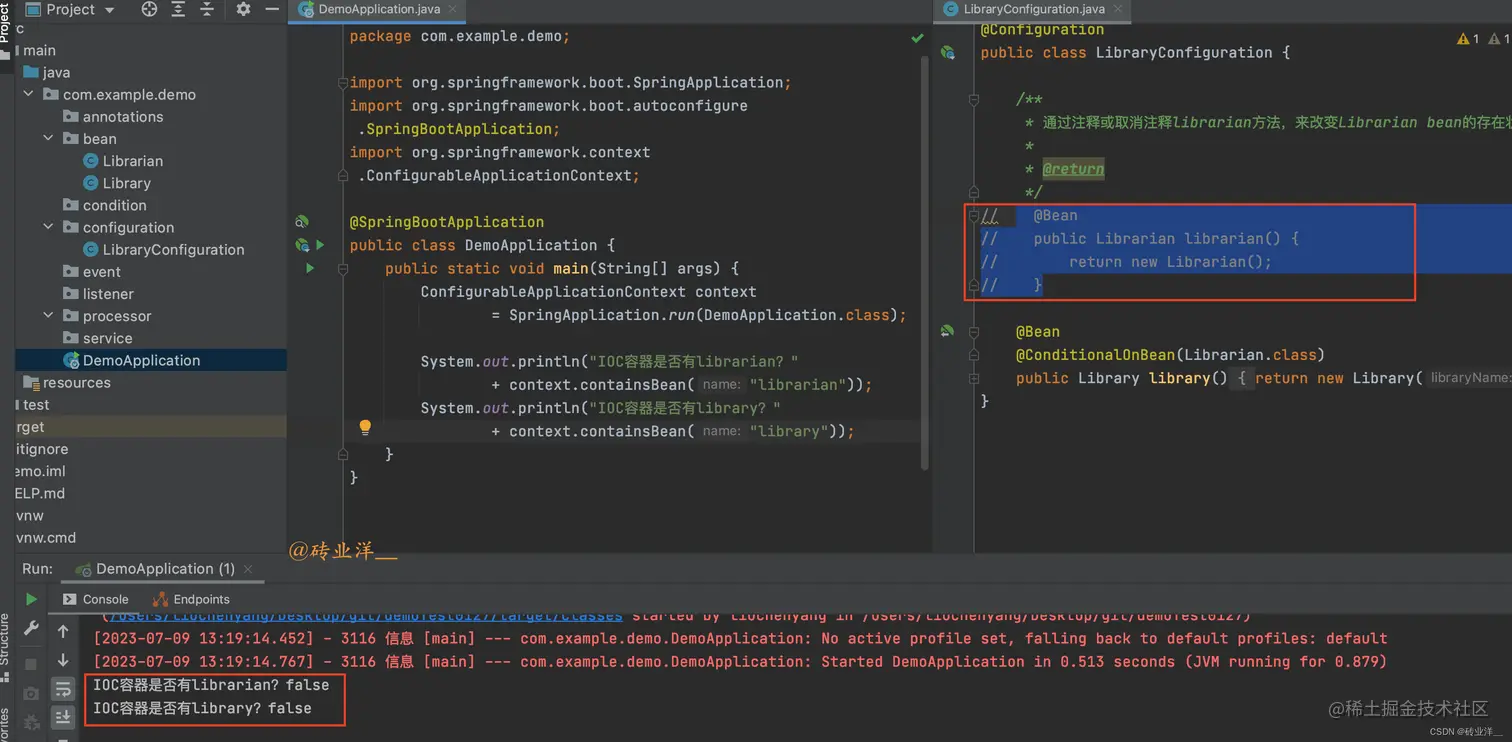Image resolution: width=1512 pixels, height=742 pixels.
Task: Click the locate opened file crosshair icon
Action: 149,9
